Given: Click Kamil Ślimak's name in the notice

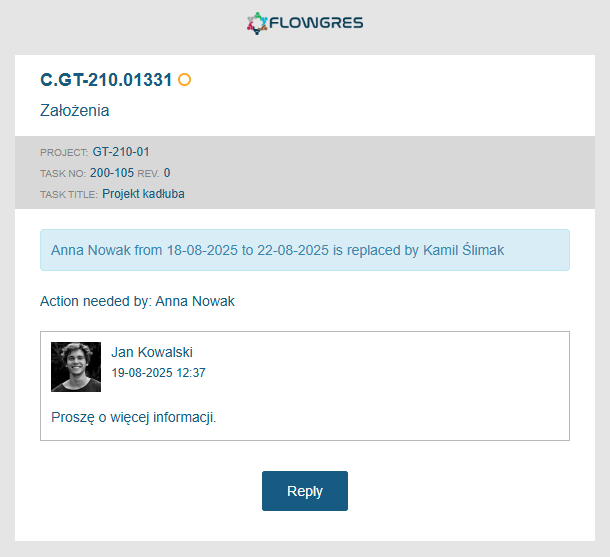Looking at the screenshot, I should click(463, 250).
